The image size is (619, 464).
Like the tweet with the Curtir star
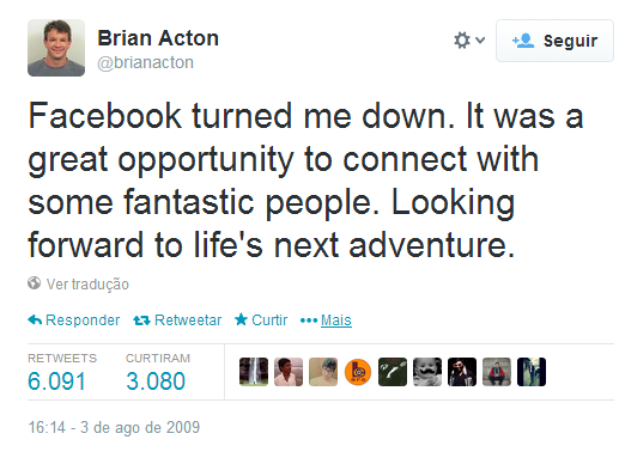[x=241, y=319]
